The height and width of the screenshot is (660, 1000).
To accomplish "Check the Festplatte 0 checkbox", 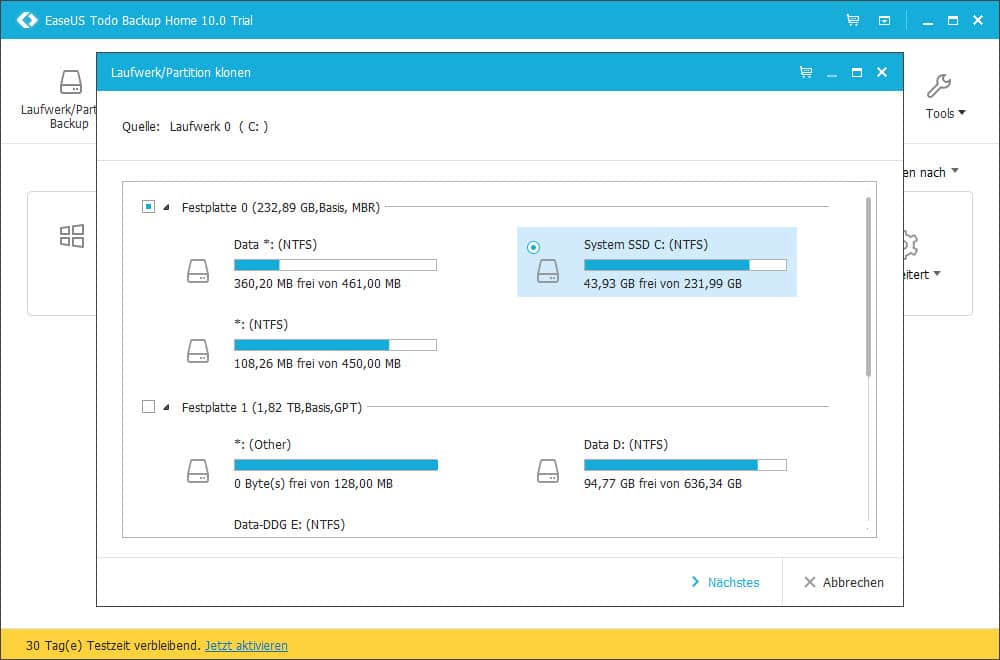I will click(149, 207).
